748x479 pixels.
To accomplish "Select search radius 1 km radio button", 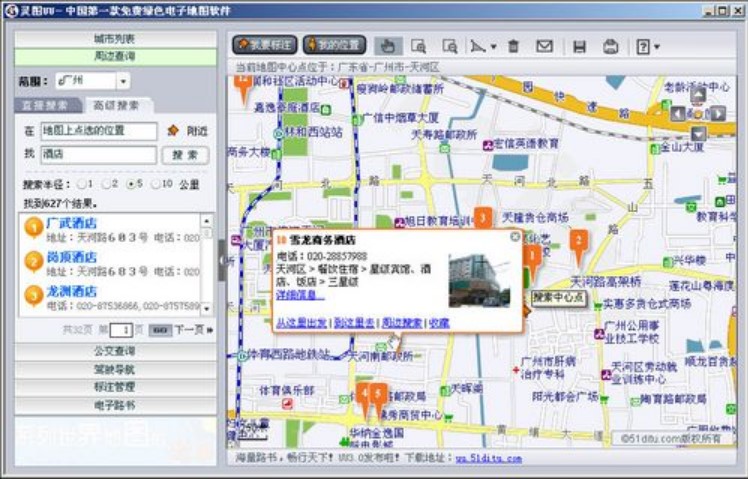I will [80, 184].
